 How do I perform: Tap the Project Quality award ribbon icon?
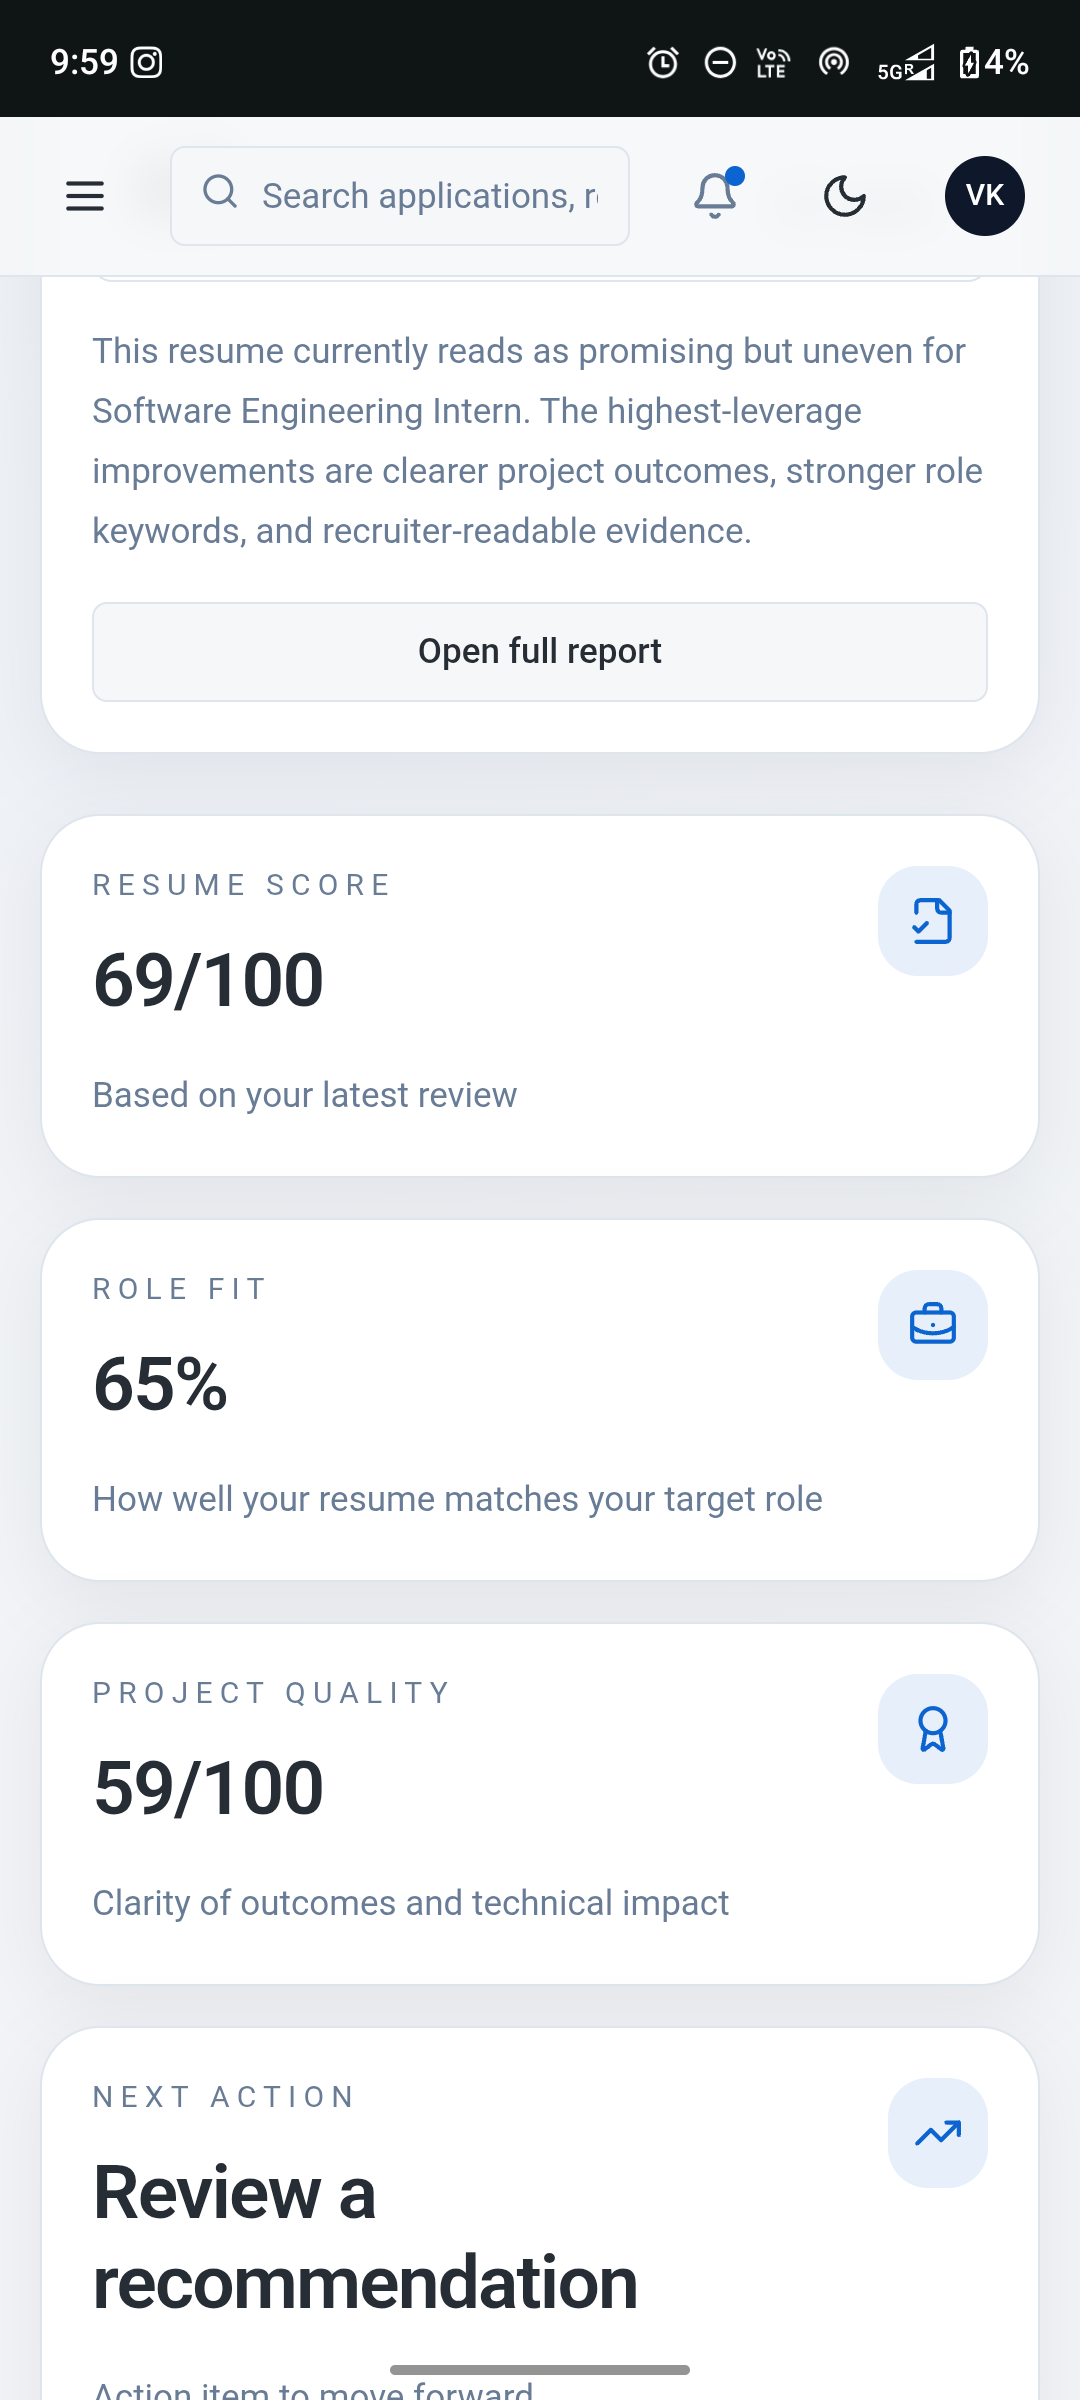(933, 1729)
